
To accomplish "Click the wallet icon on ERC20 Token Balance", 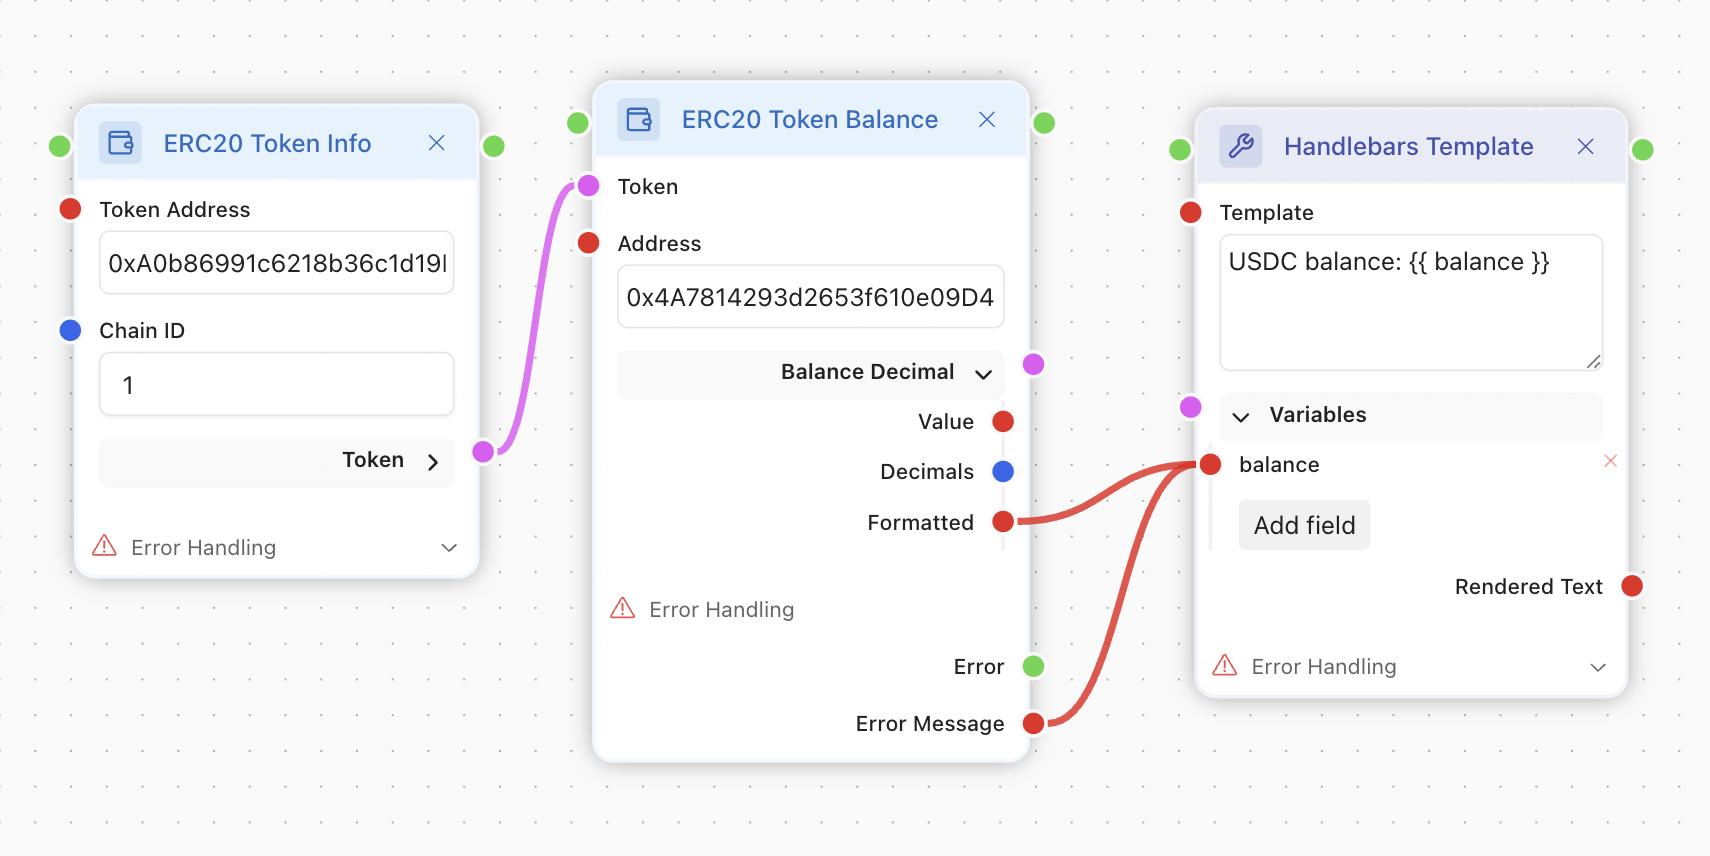I will click(x=638, y=120).
